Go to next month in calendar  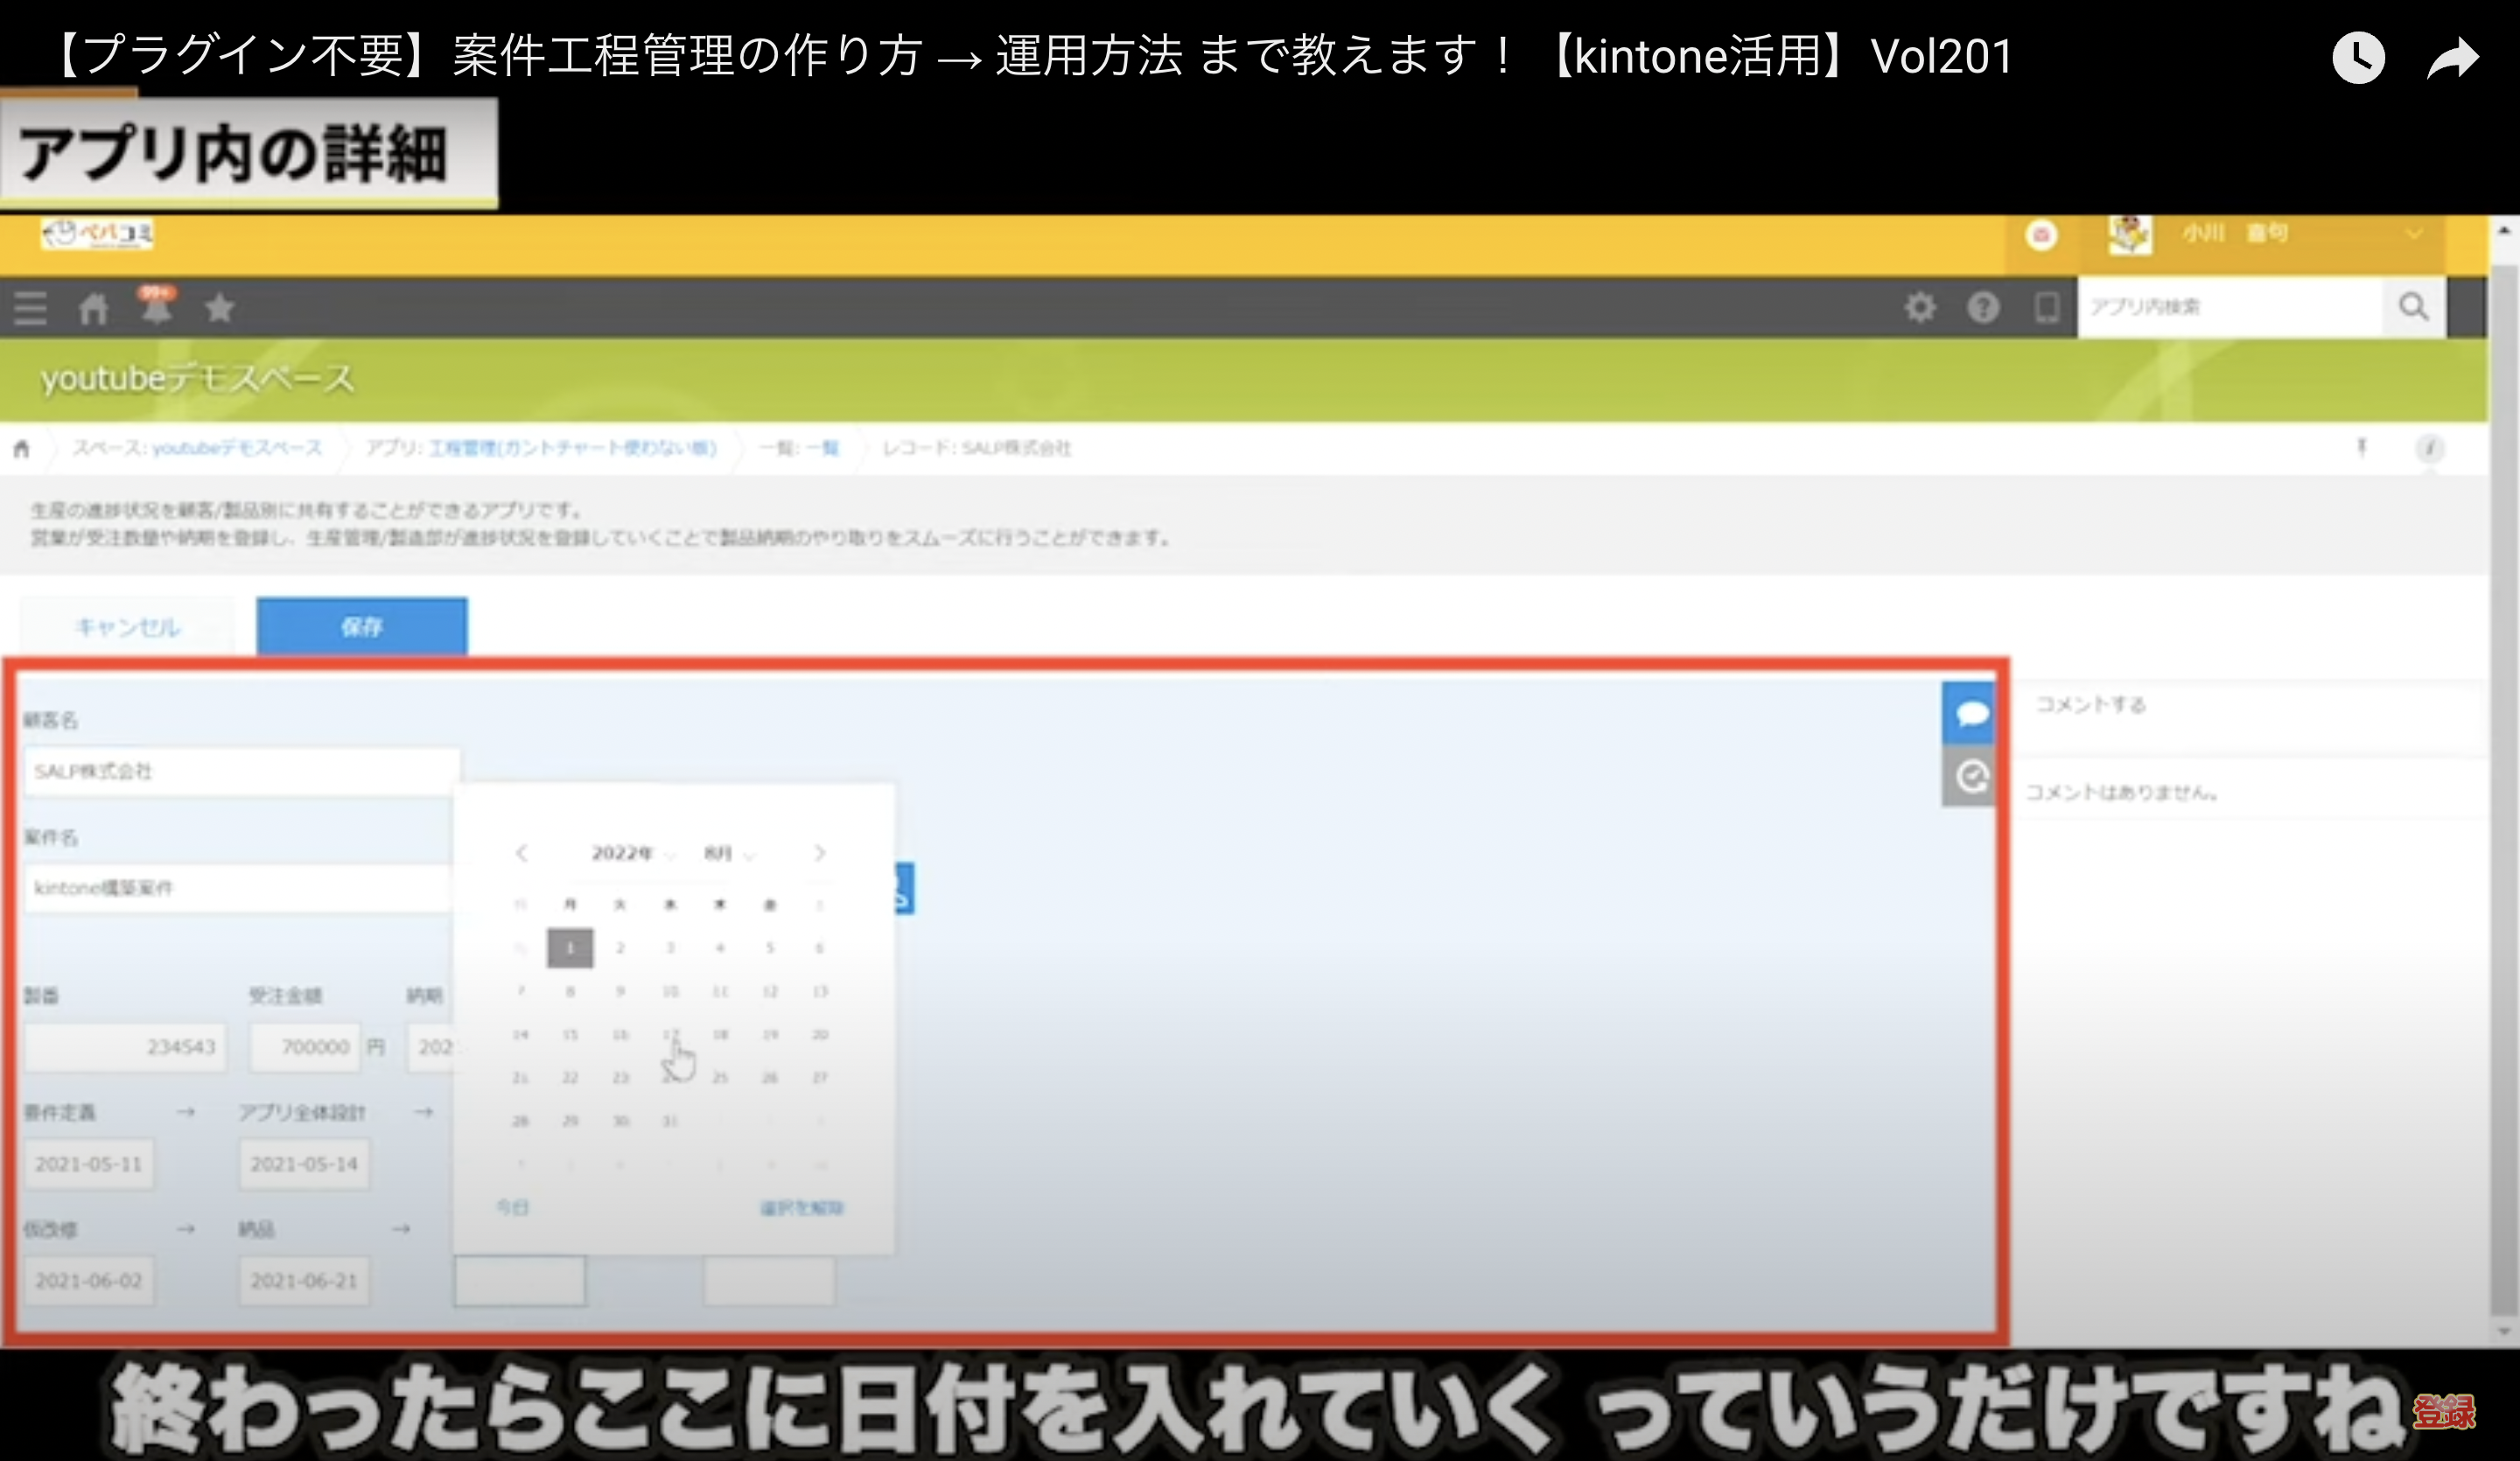819,853
